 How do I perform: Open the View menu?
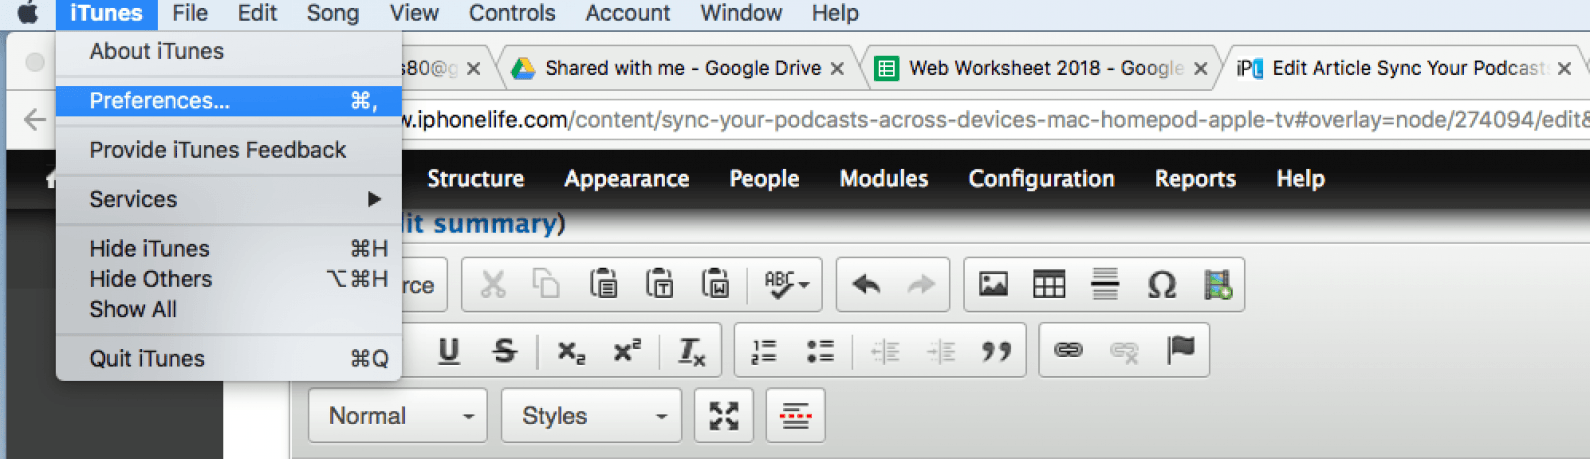click(414, 13)
